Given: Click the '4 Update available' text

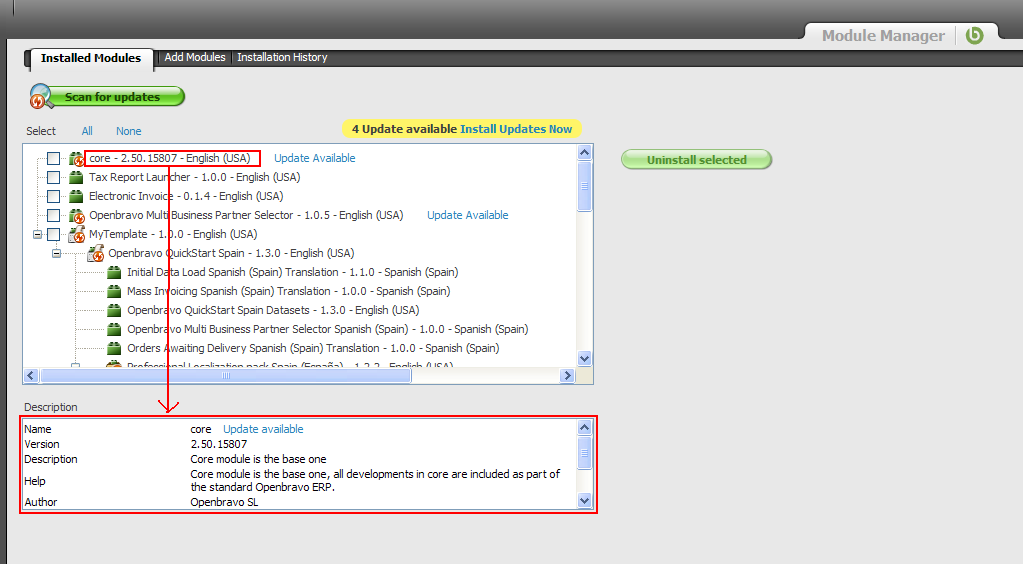Looking at the screenshot, I should (x=404, y=129).
